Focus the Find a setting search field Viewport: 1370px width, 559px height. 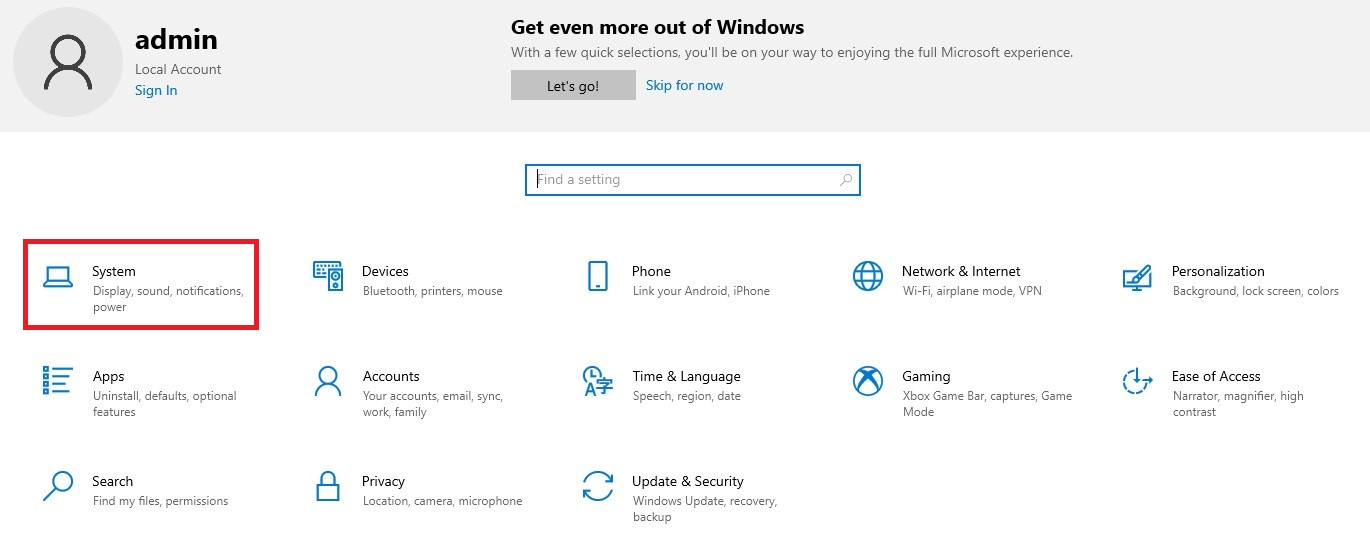(x=692, y=180)
